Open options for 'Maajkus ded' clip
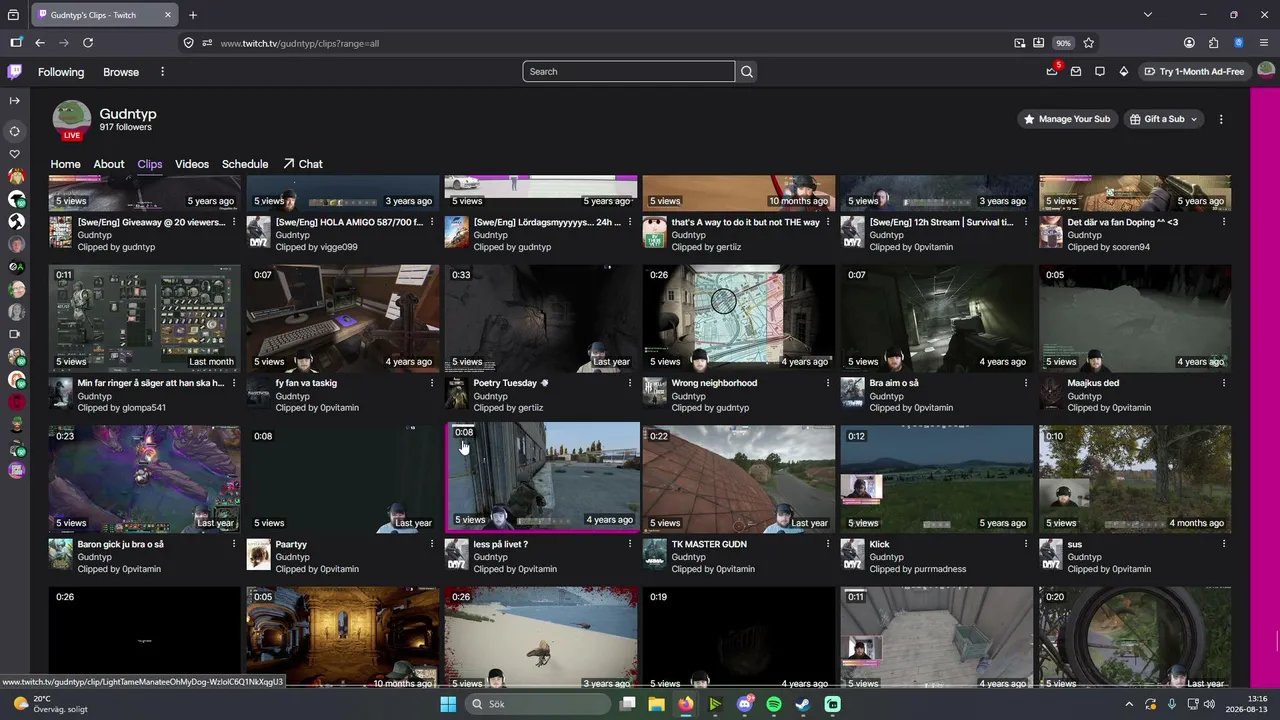 click(x=1224, y=383)
